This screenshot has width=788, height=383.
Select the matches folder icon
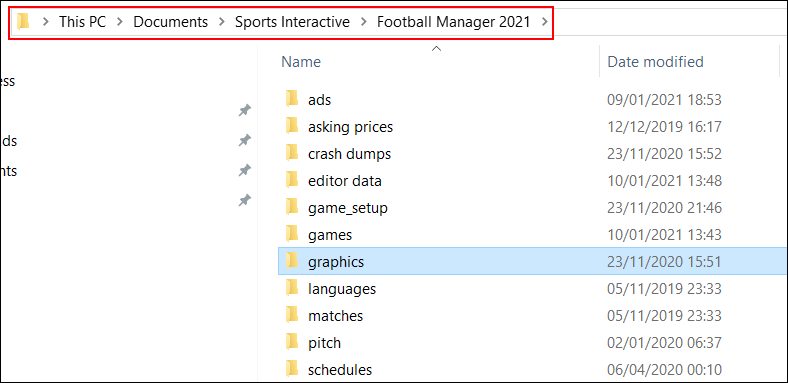click(292, 316)
